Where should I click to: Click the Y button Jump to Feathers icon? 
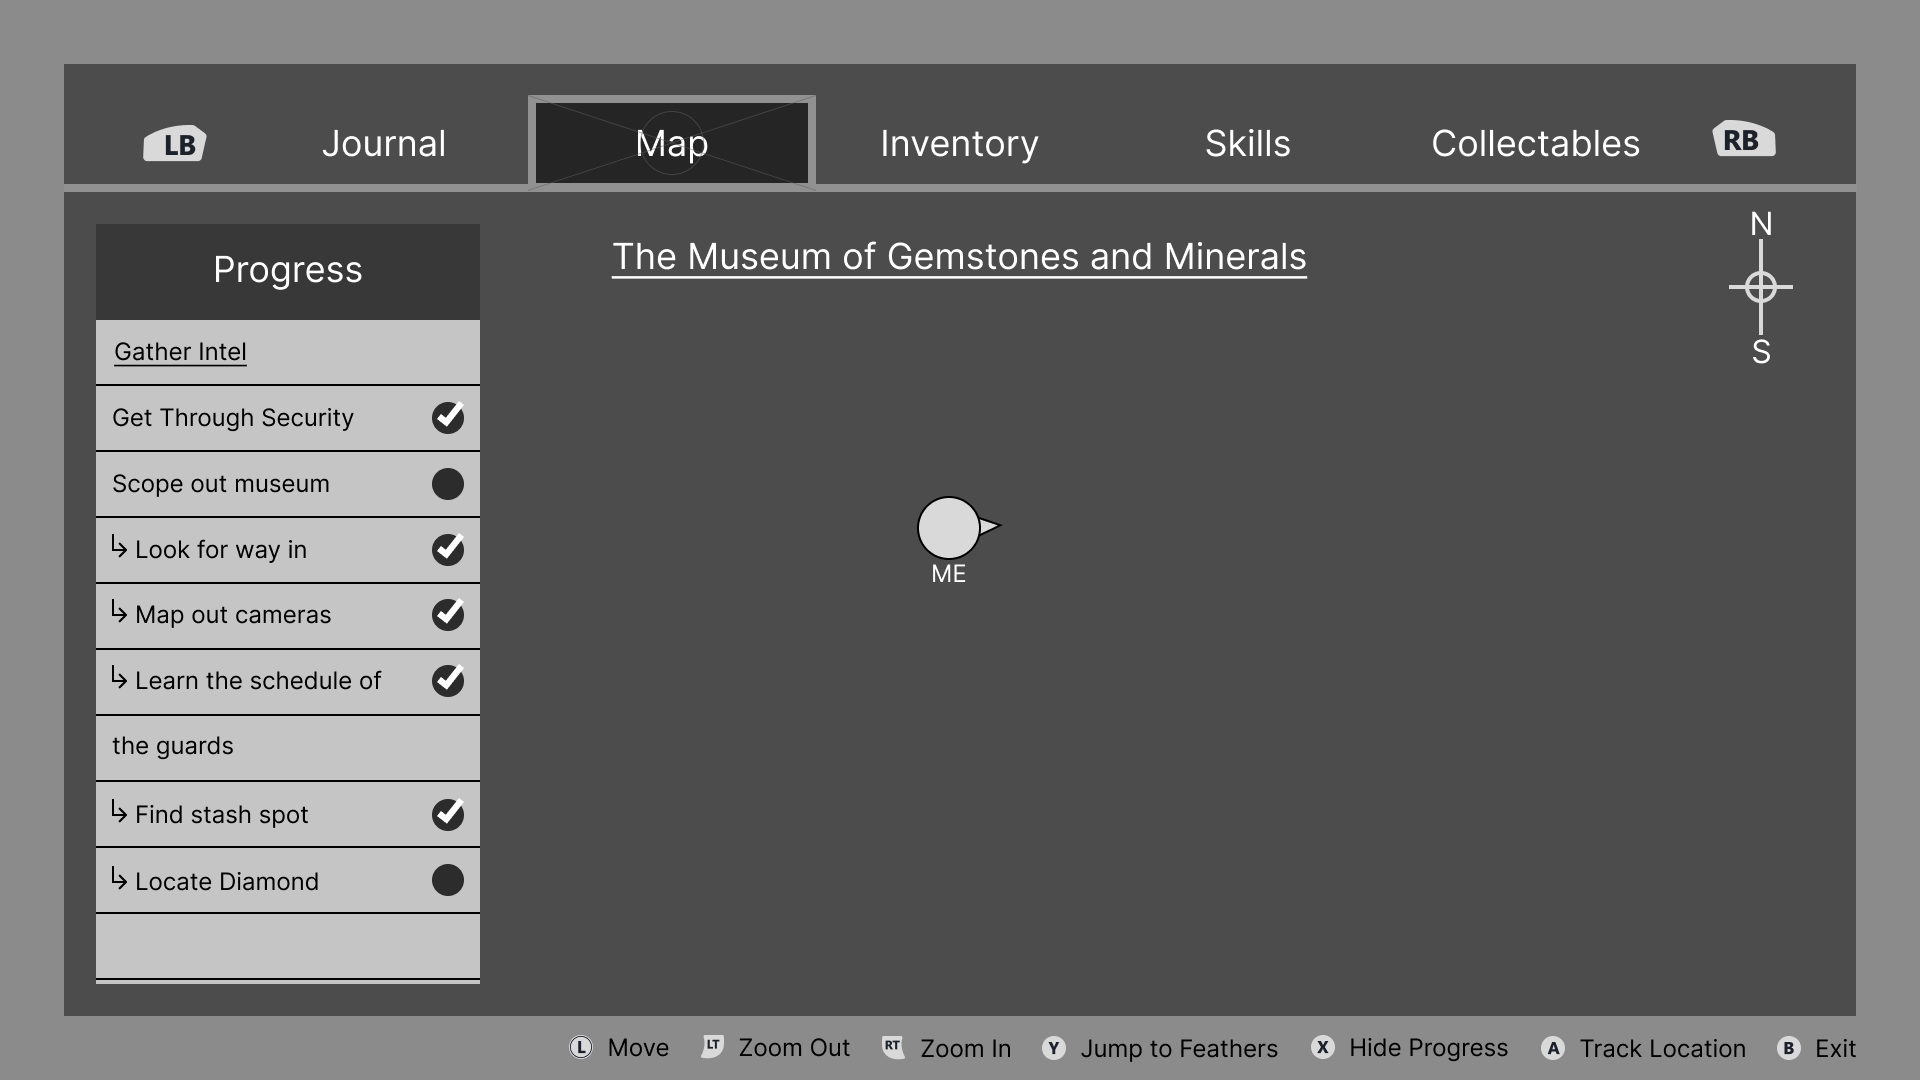(x=1053, y=1048)
